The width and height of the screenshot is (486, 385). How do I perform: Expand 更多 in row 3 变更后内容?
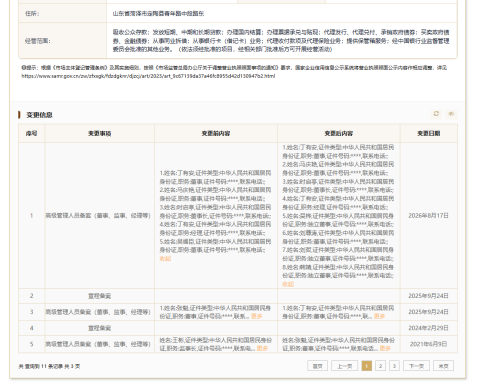pyautogui.click(x=379, y=316)
